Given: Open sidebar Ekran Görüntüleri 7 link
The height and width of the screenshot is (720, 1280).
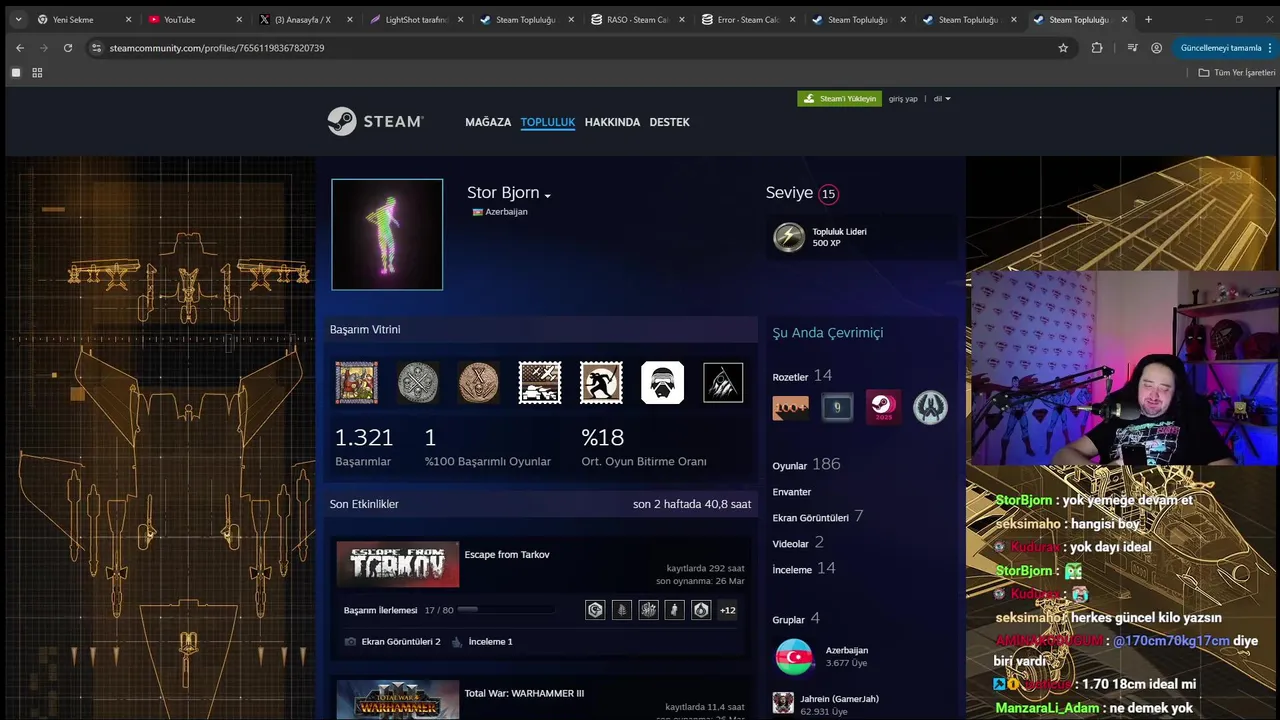Looking at the screenshot, I should pyautogui.click(x=818, y=517).
